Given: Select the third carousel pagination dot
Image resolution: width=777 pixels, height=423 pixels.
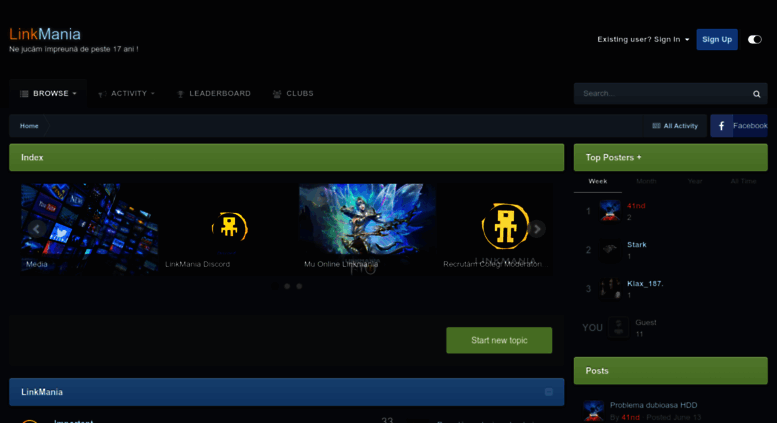Looking at the screenshot, I should tap(299, 286).
